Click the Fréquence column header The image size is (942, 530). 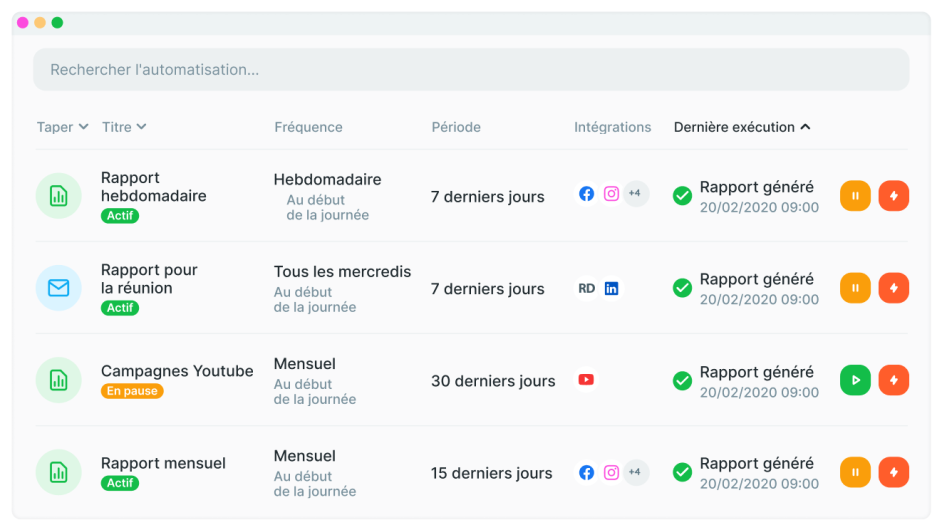308,127
